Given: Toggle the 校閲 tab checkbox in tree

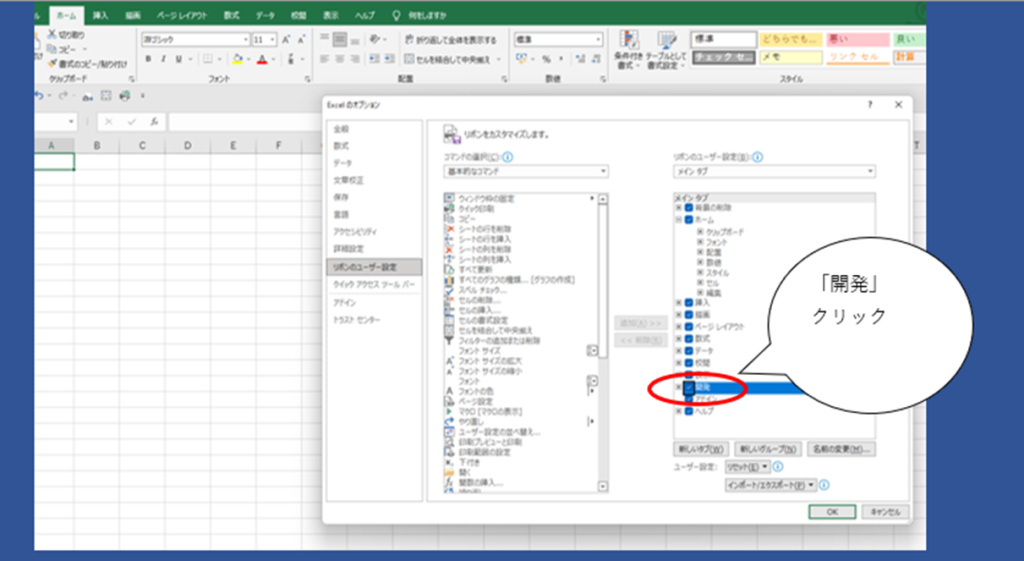Looking at the screenshot, I should coord(688,362).
